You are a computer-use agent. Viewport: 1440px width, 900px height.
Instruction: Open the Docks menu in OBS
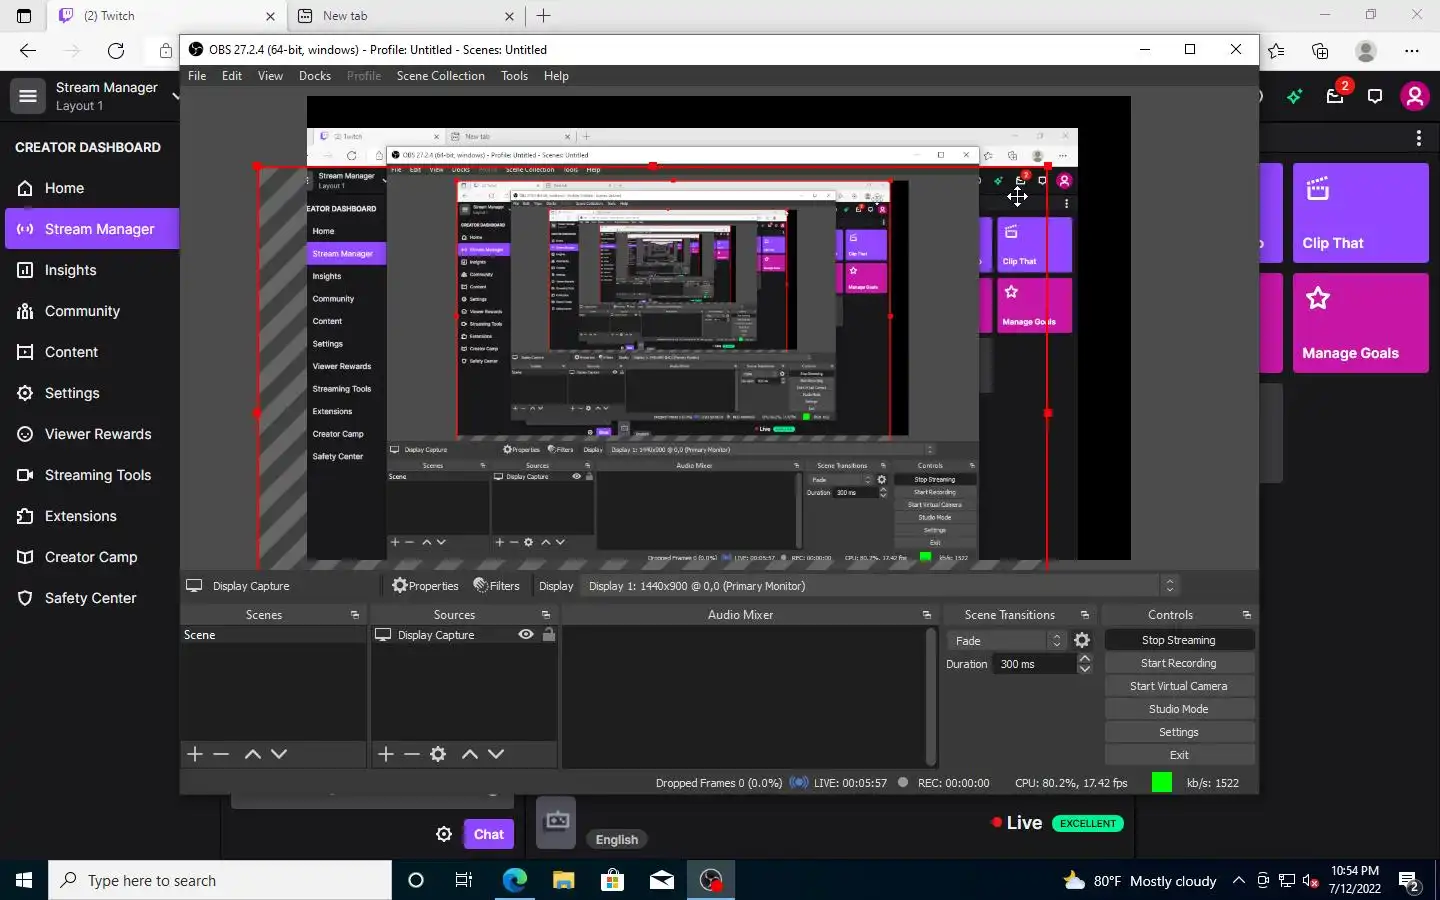tap(315, 76)
